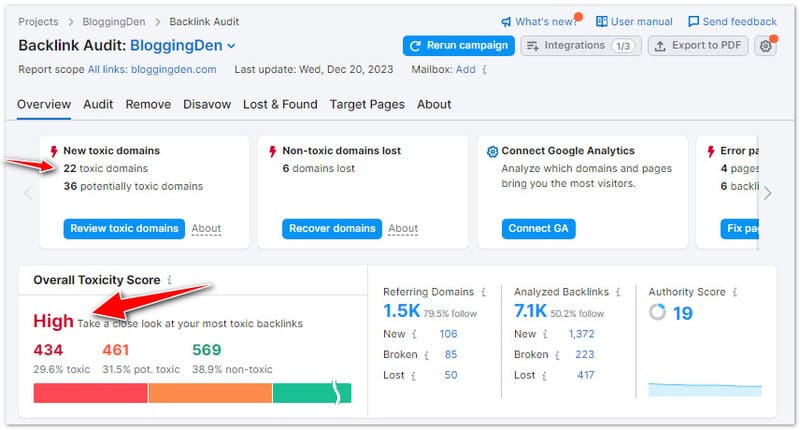Open the bloggingden.com report scope link

152,70
